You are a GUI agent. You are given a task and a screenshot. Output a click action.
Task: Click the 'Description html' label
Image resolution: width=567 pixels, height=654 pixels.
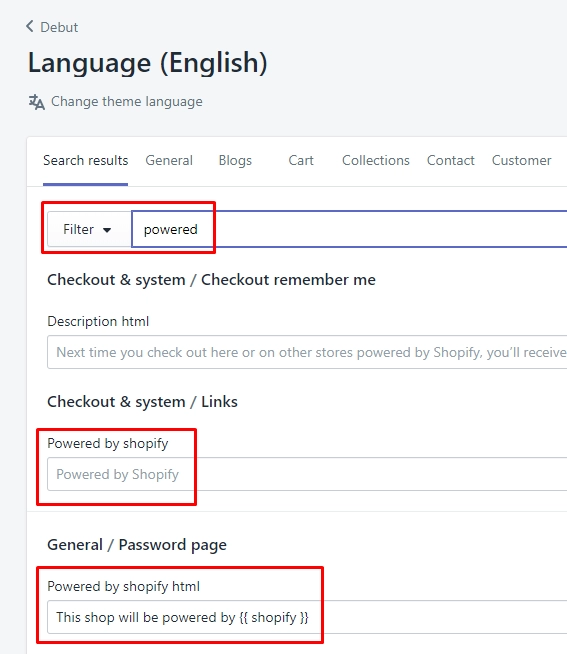pos(98,322)
